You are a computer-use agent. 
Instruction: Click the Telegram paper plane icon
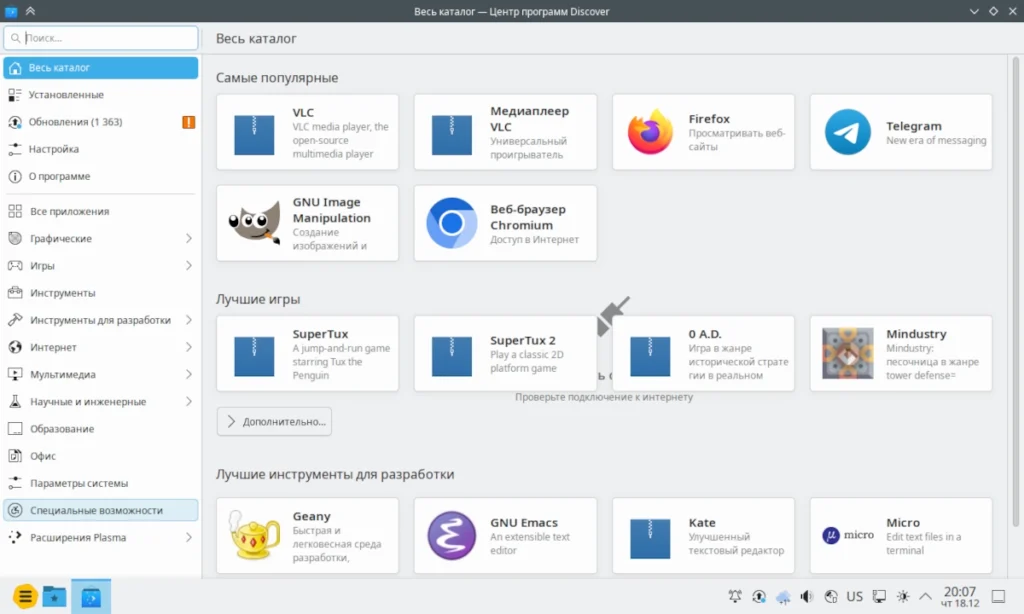pyautogui.click(x=847, y=132)
